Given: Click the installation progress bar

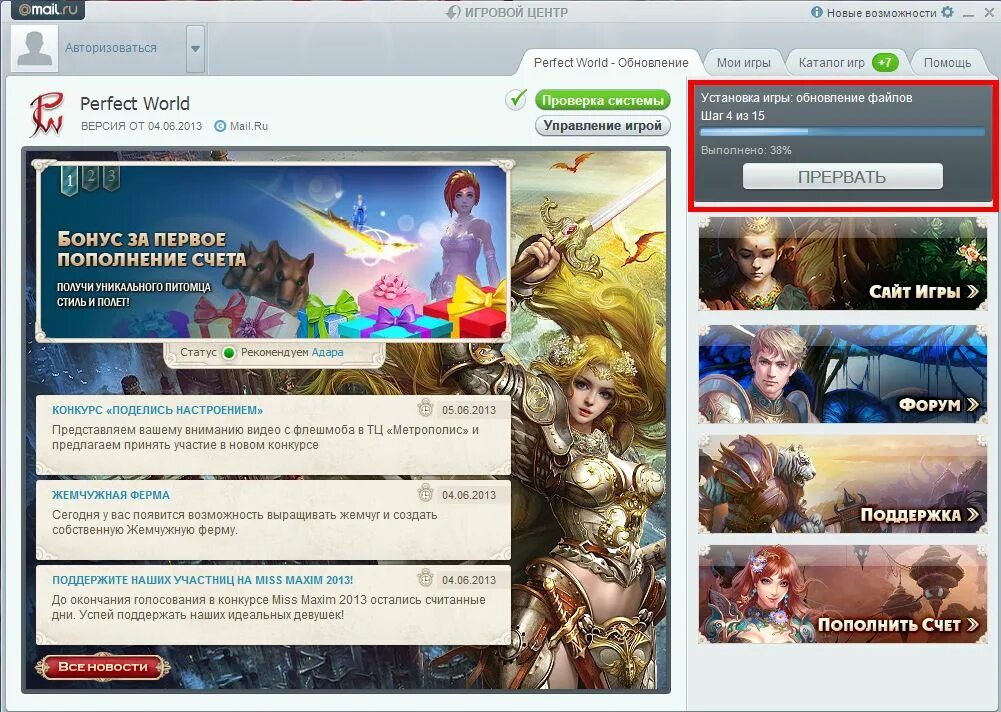Looking at the screenshot, I should [842, 132].
